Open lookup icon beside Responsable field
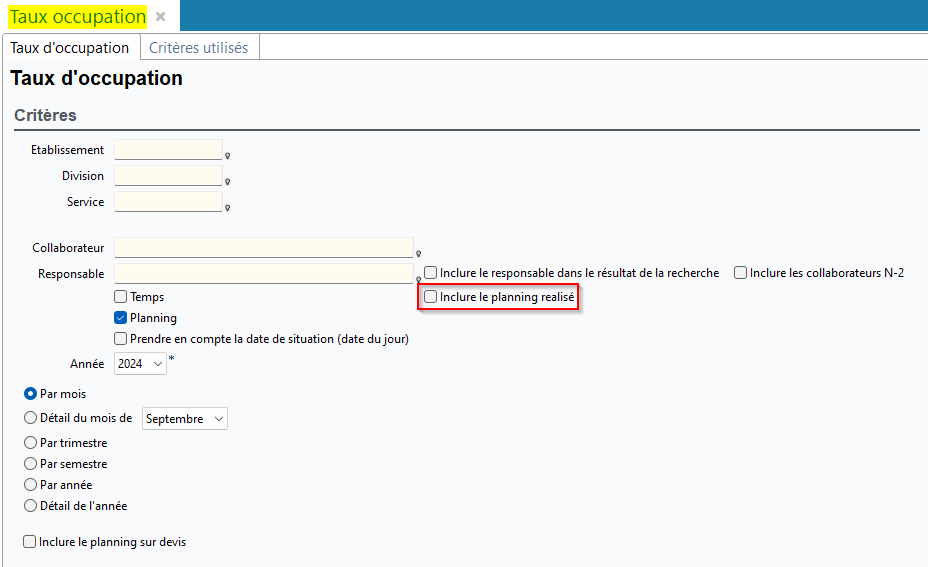Image resolution: width=928 pixels, height=567 pixels. pyautogui.click(x=418, y=279)
